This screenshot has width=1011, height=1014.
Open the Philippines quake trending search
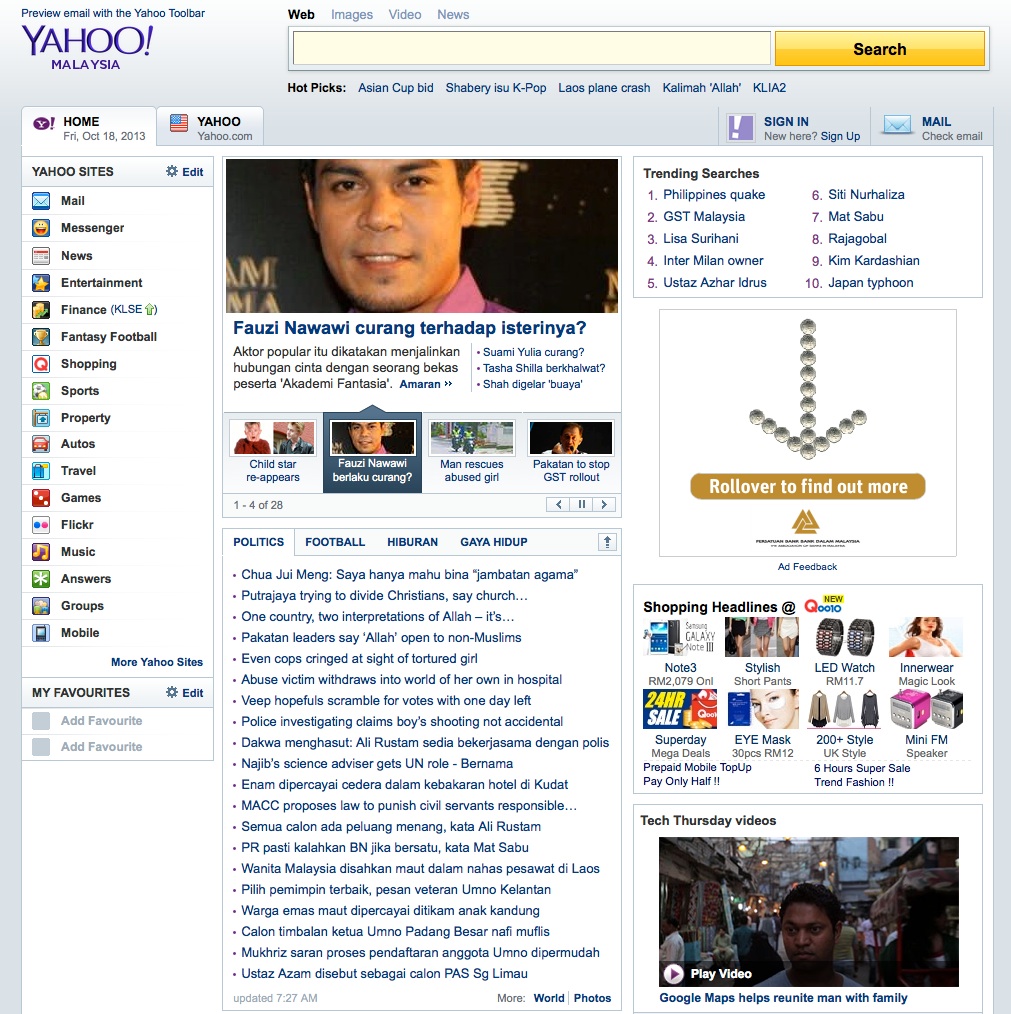(714, 195)
